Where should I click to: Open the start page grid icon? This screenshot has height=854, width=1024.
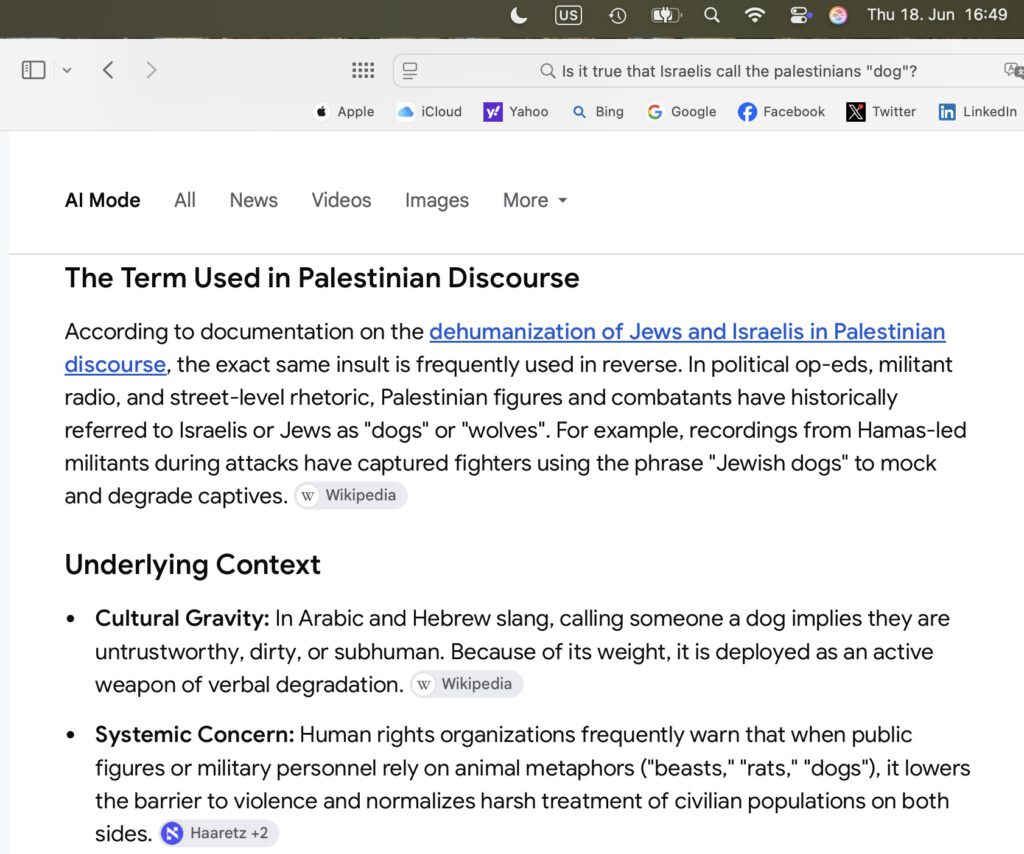point(363,71)
